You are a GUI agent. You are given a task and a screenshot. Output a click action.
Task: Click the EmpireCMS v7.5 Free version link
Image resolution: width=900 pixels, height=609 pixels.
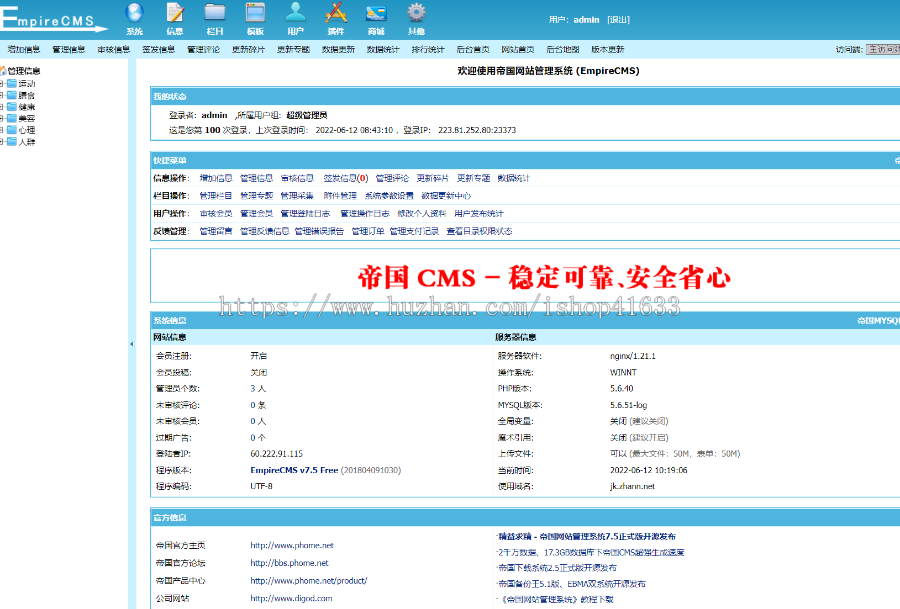(294, 470)
